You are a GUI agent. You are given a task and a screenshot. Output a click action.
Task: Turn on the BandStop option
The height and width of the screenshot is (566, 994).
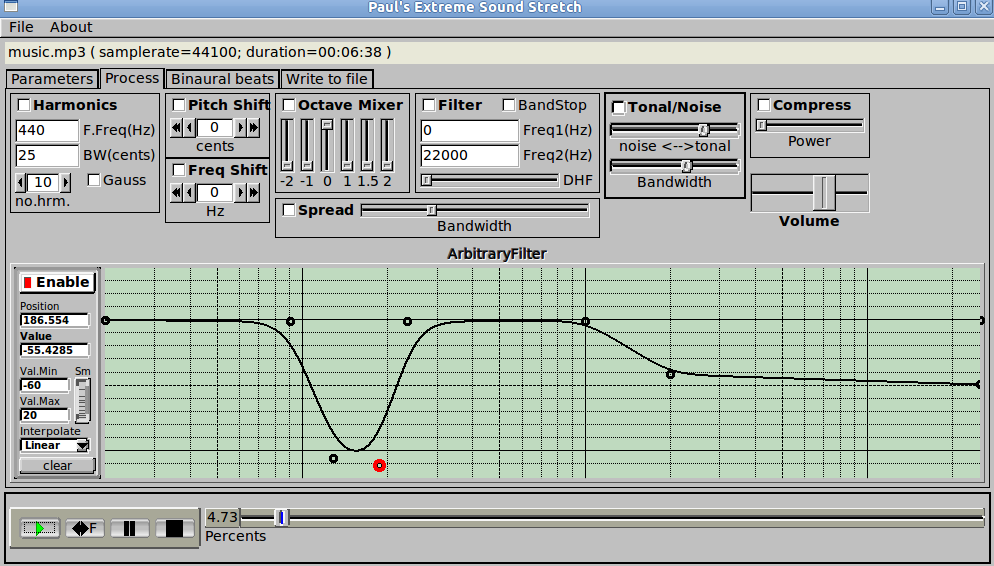click(x=509, y=105)
